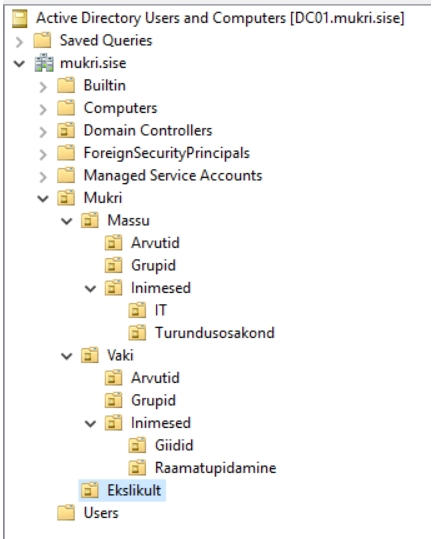The image size is (434, 539).
Task: Collapse the Inimesed node under Massu
Action: [x=90, y=288]
